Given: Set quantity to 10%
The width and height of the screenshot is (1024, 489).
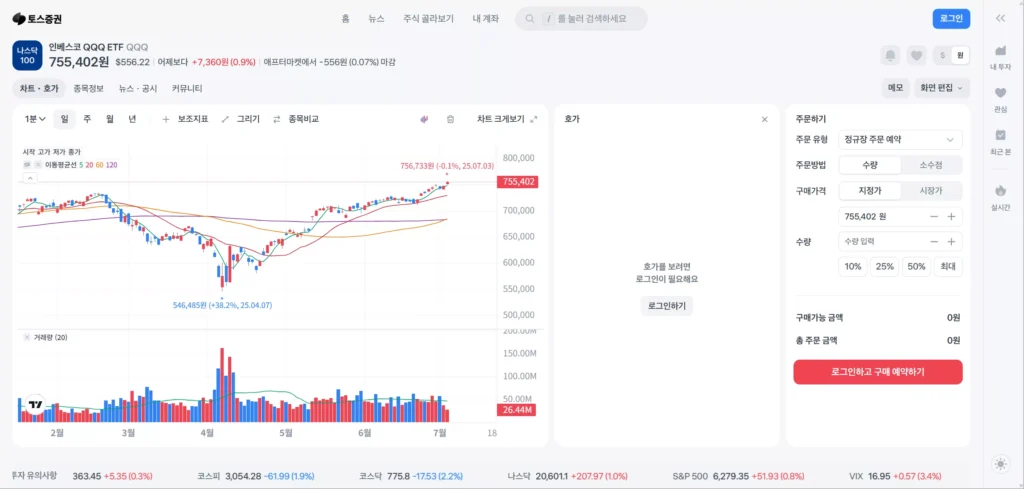Looking at the screenshot, I should coord(853,267).
